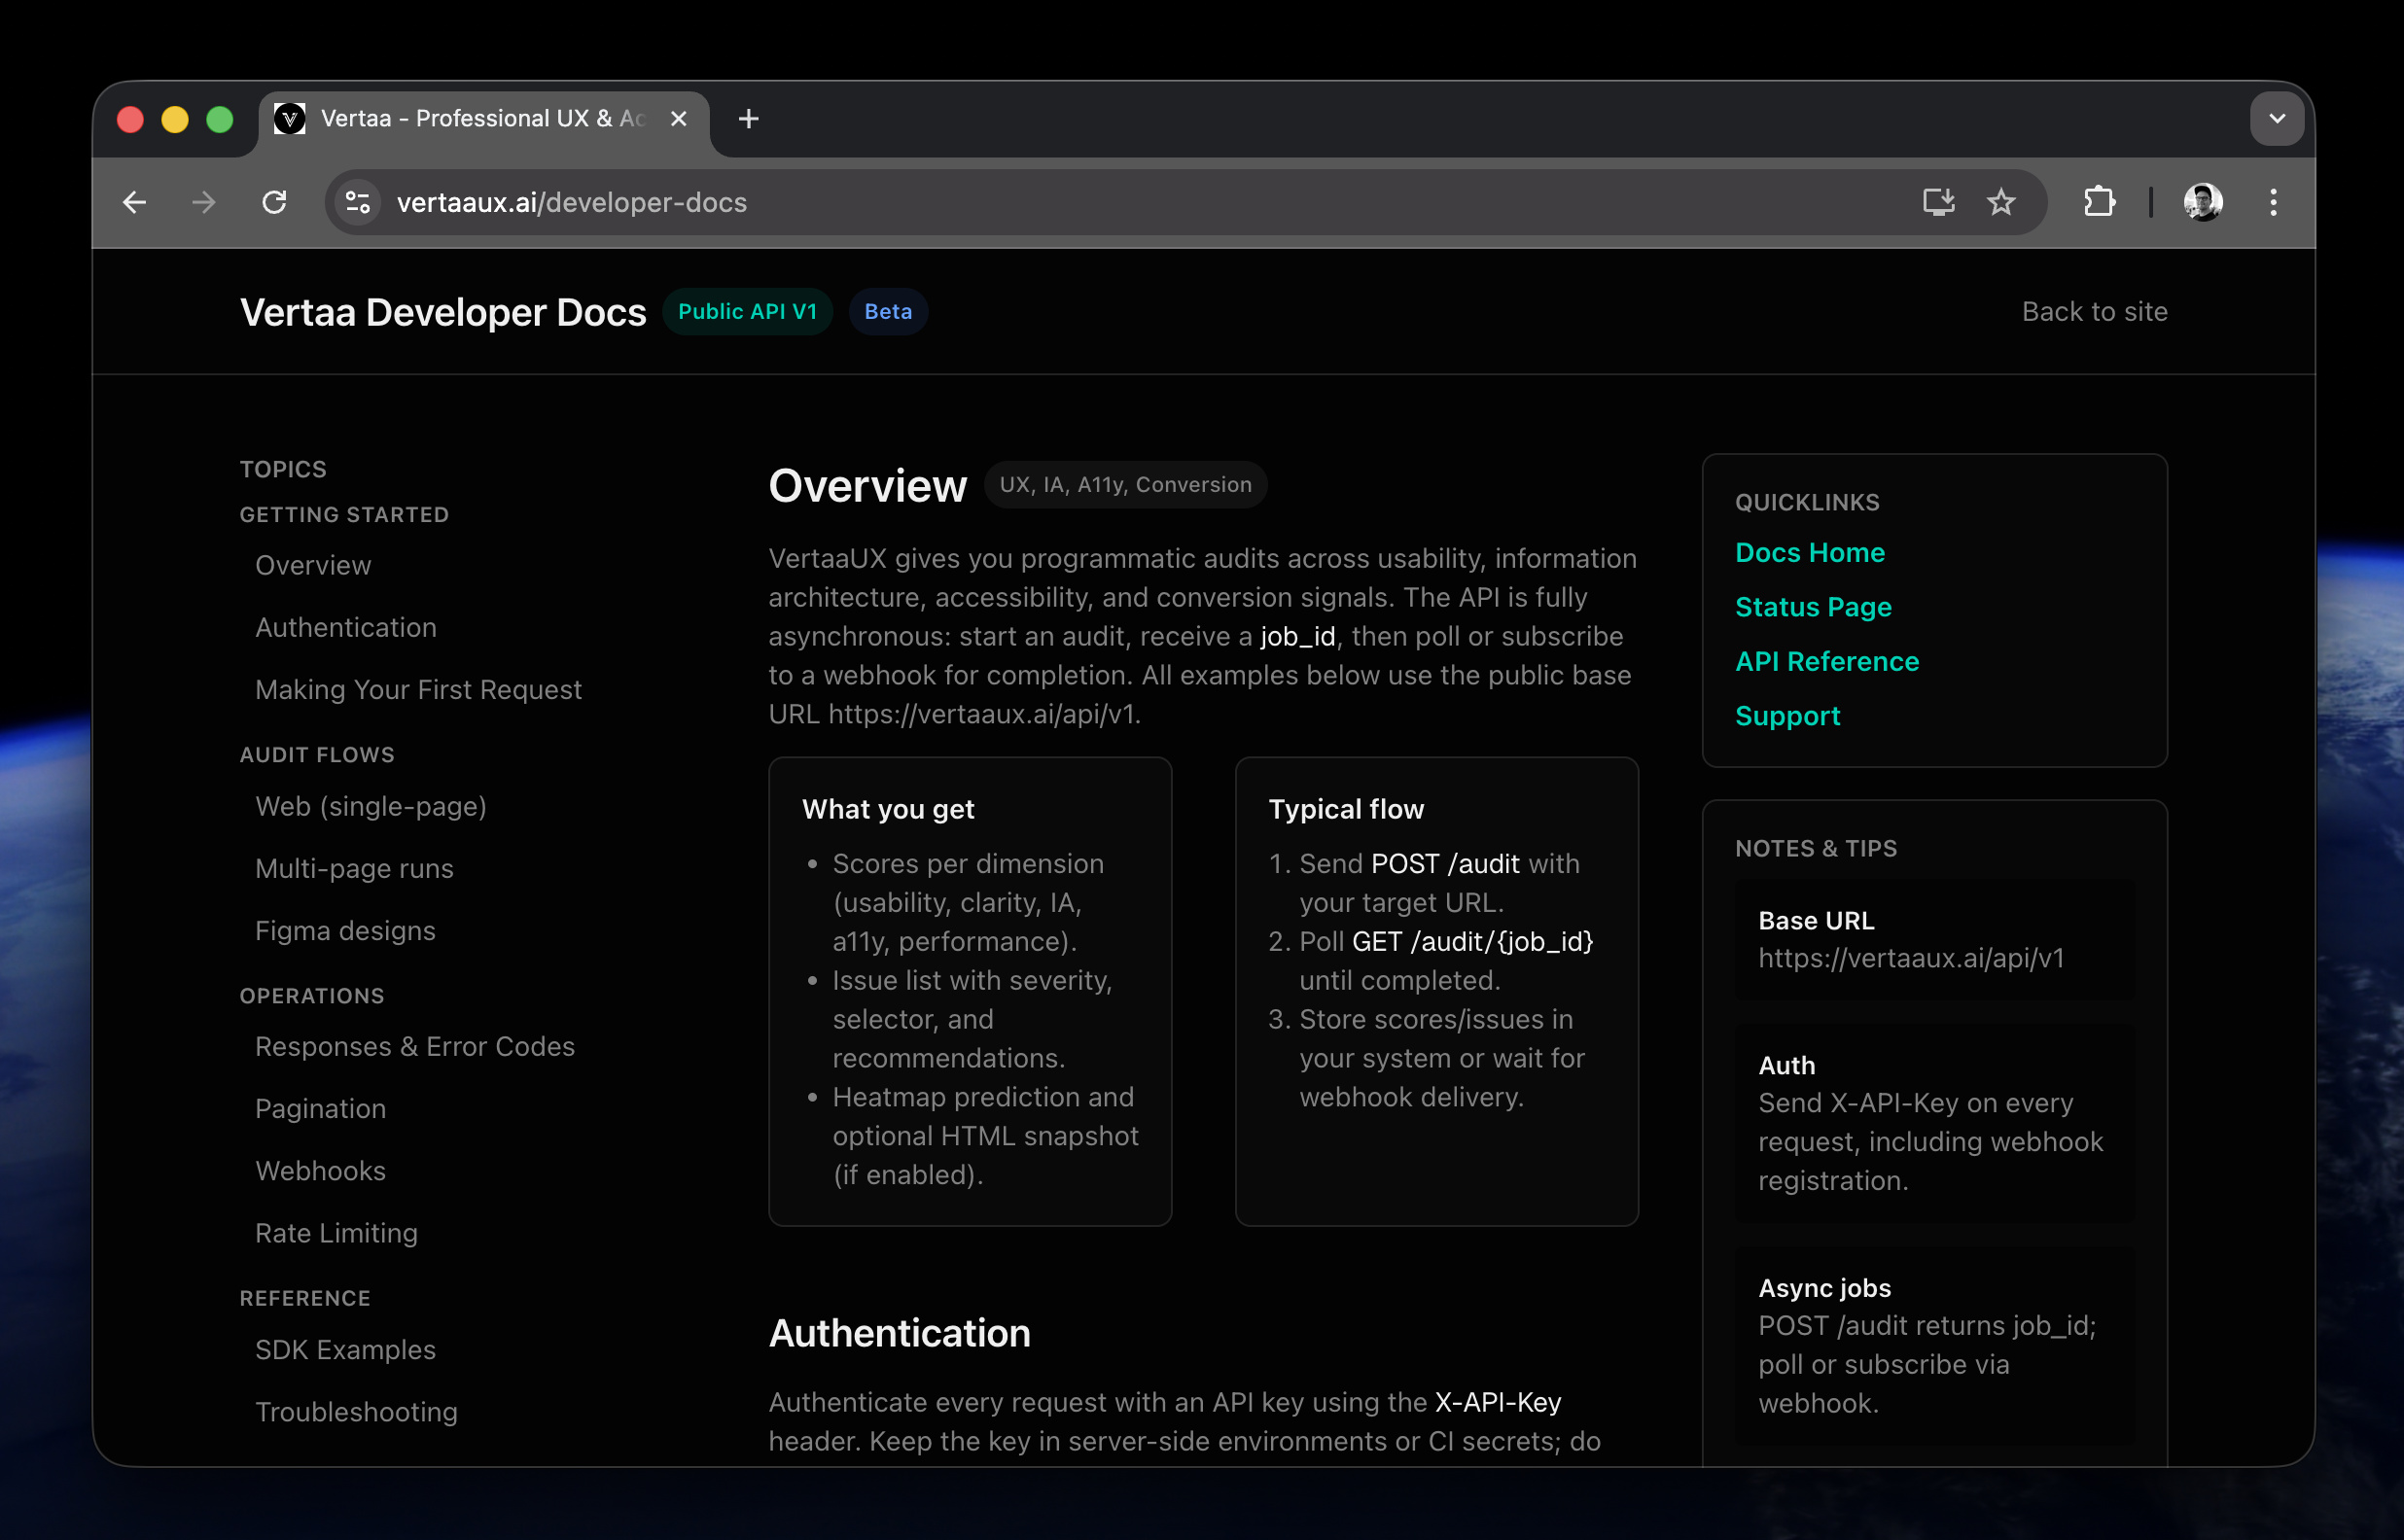Reload the developer docs page
This screenshot has width=2404, height=1540.
click(x=274, y=203)
